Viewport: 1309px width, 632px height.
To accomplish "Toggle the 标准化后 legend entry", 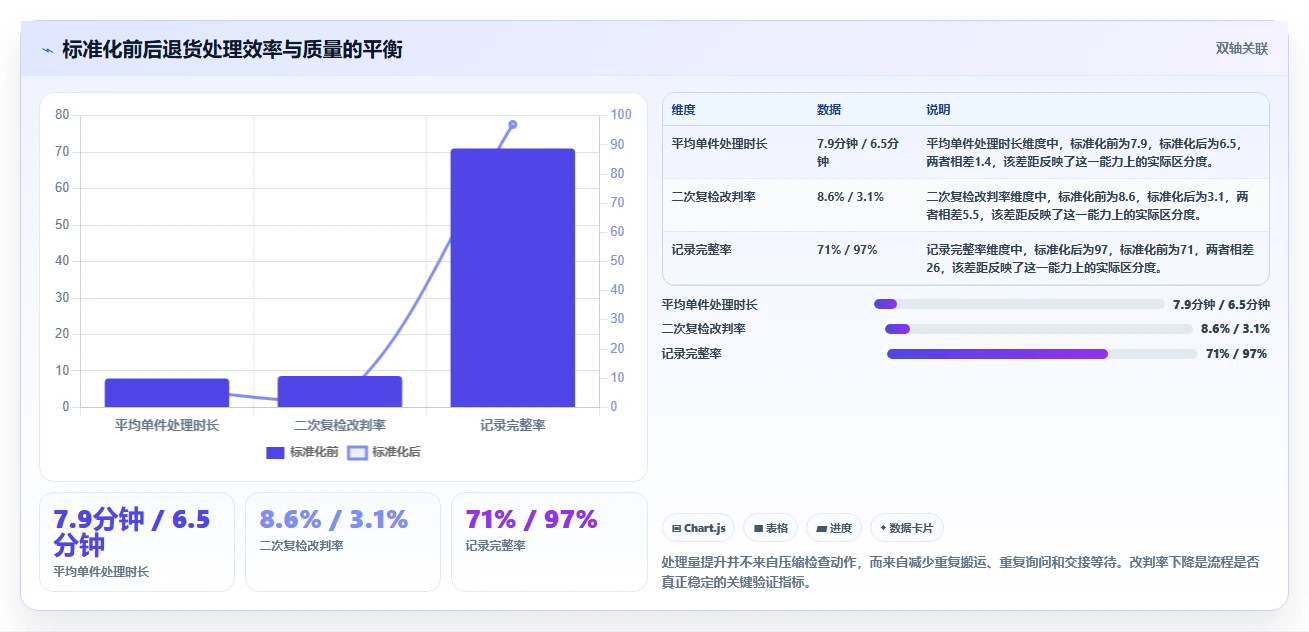I will pyautogui.click(x=384, y=452).
